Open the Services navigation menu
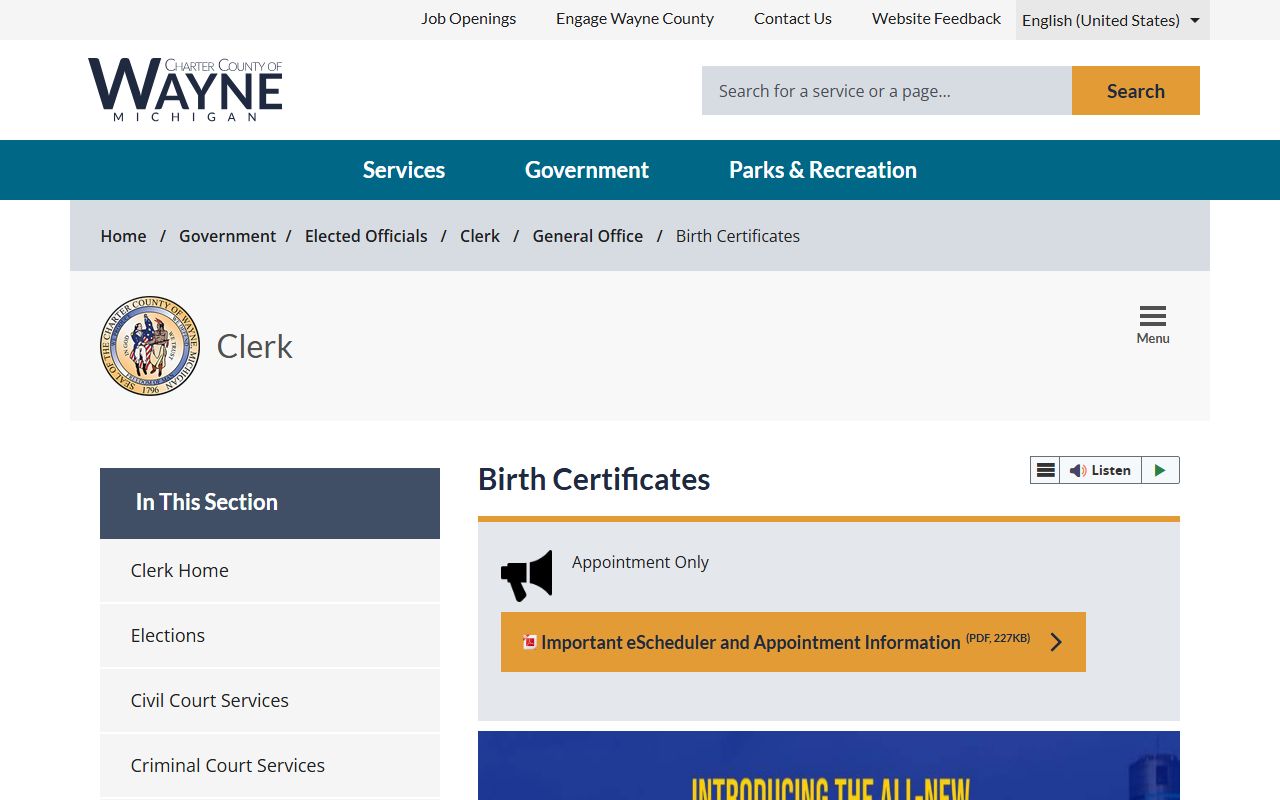 pos(404,170)
